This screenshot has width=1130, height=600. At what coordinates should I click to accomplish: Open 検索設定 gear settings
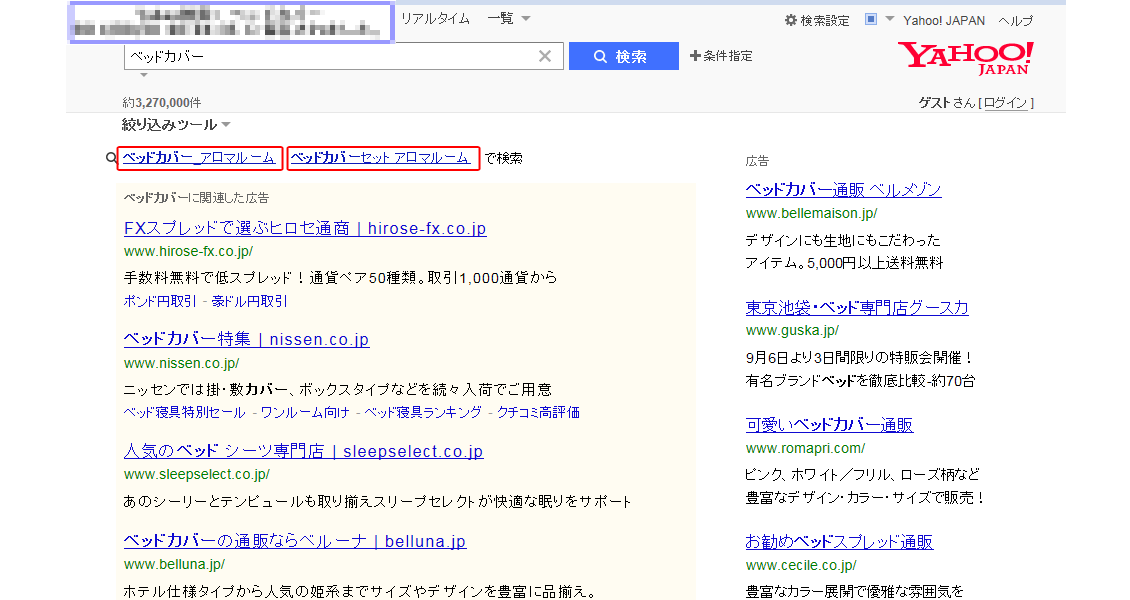coord(817,20)
